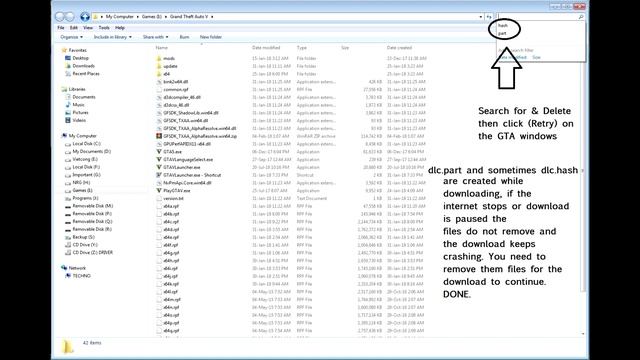This screenshot has width=640, height=360.
Task: Click the Forward navigation button
Action: [x=70, y=17]
